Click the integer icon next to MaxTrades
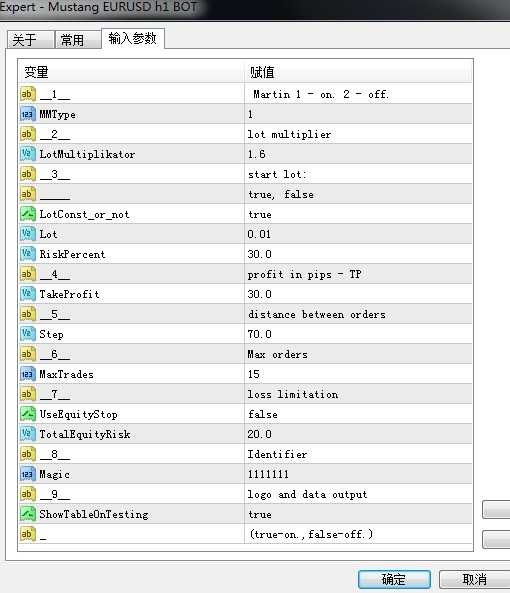 28,374
